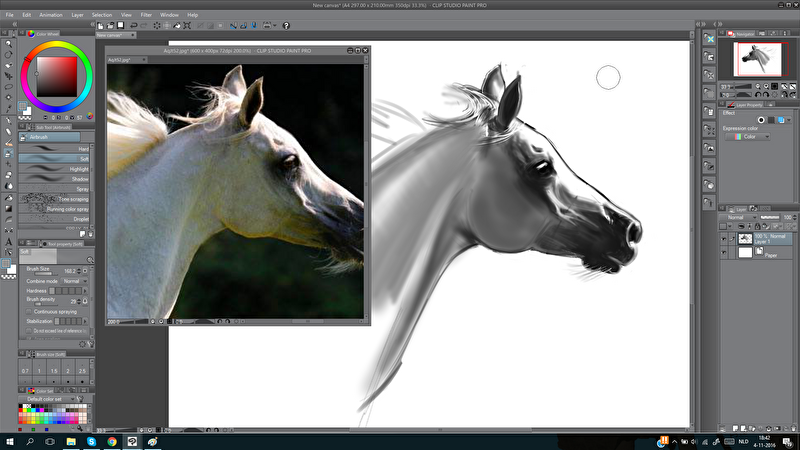Viewport: 800px width, 450px height.
Task: Click the zoom out icon in Navigator
Action: tap(758, 87)
